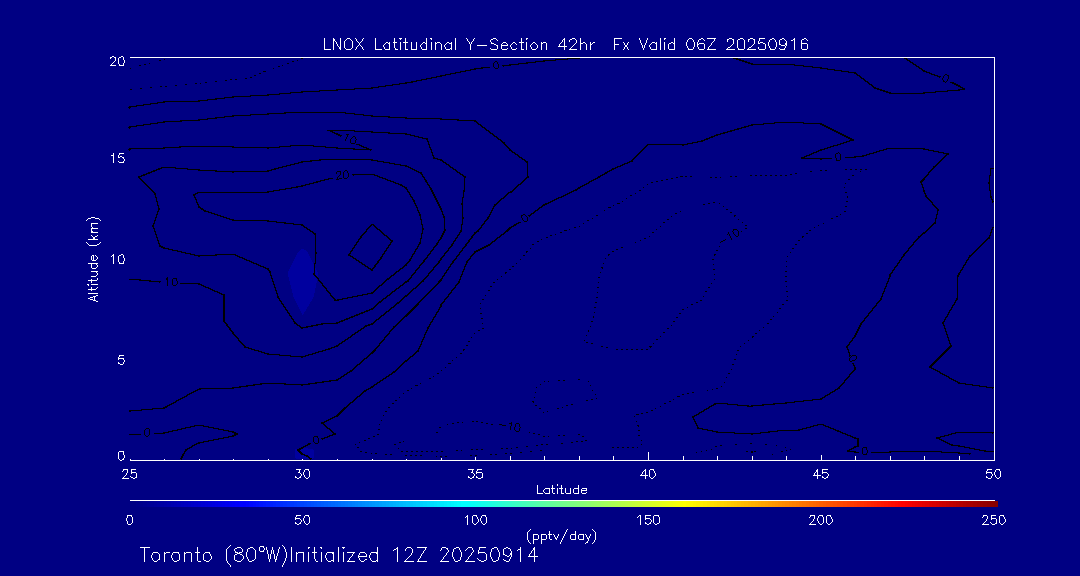The image size is (1080, 576).
Task: Click the Toronto (80°W) Initialized caption text
Action: pyautogui.click(x=338, y=555)
